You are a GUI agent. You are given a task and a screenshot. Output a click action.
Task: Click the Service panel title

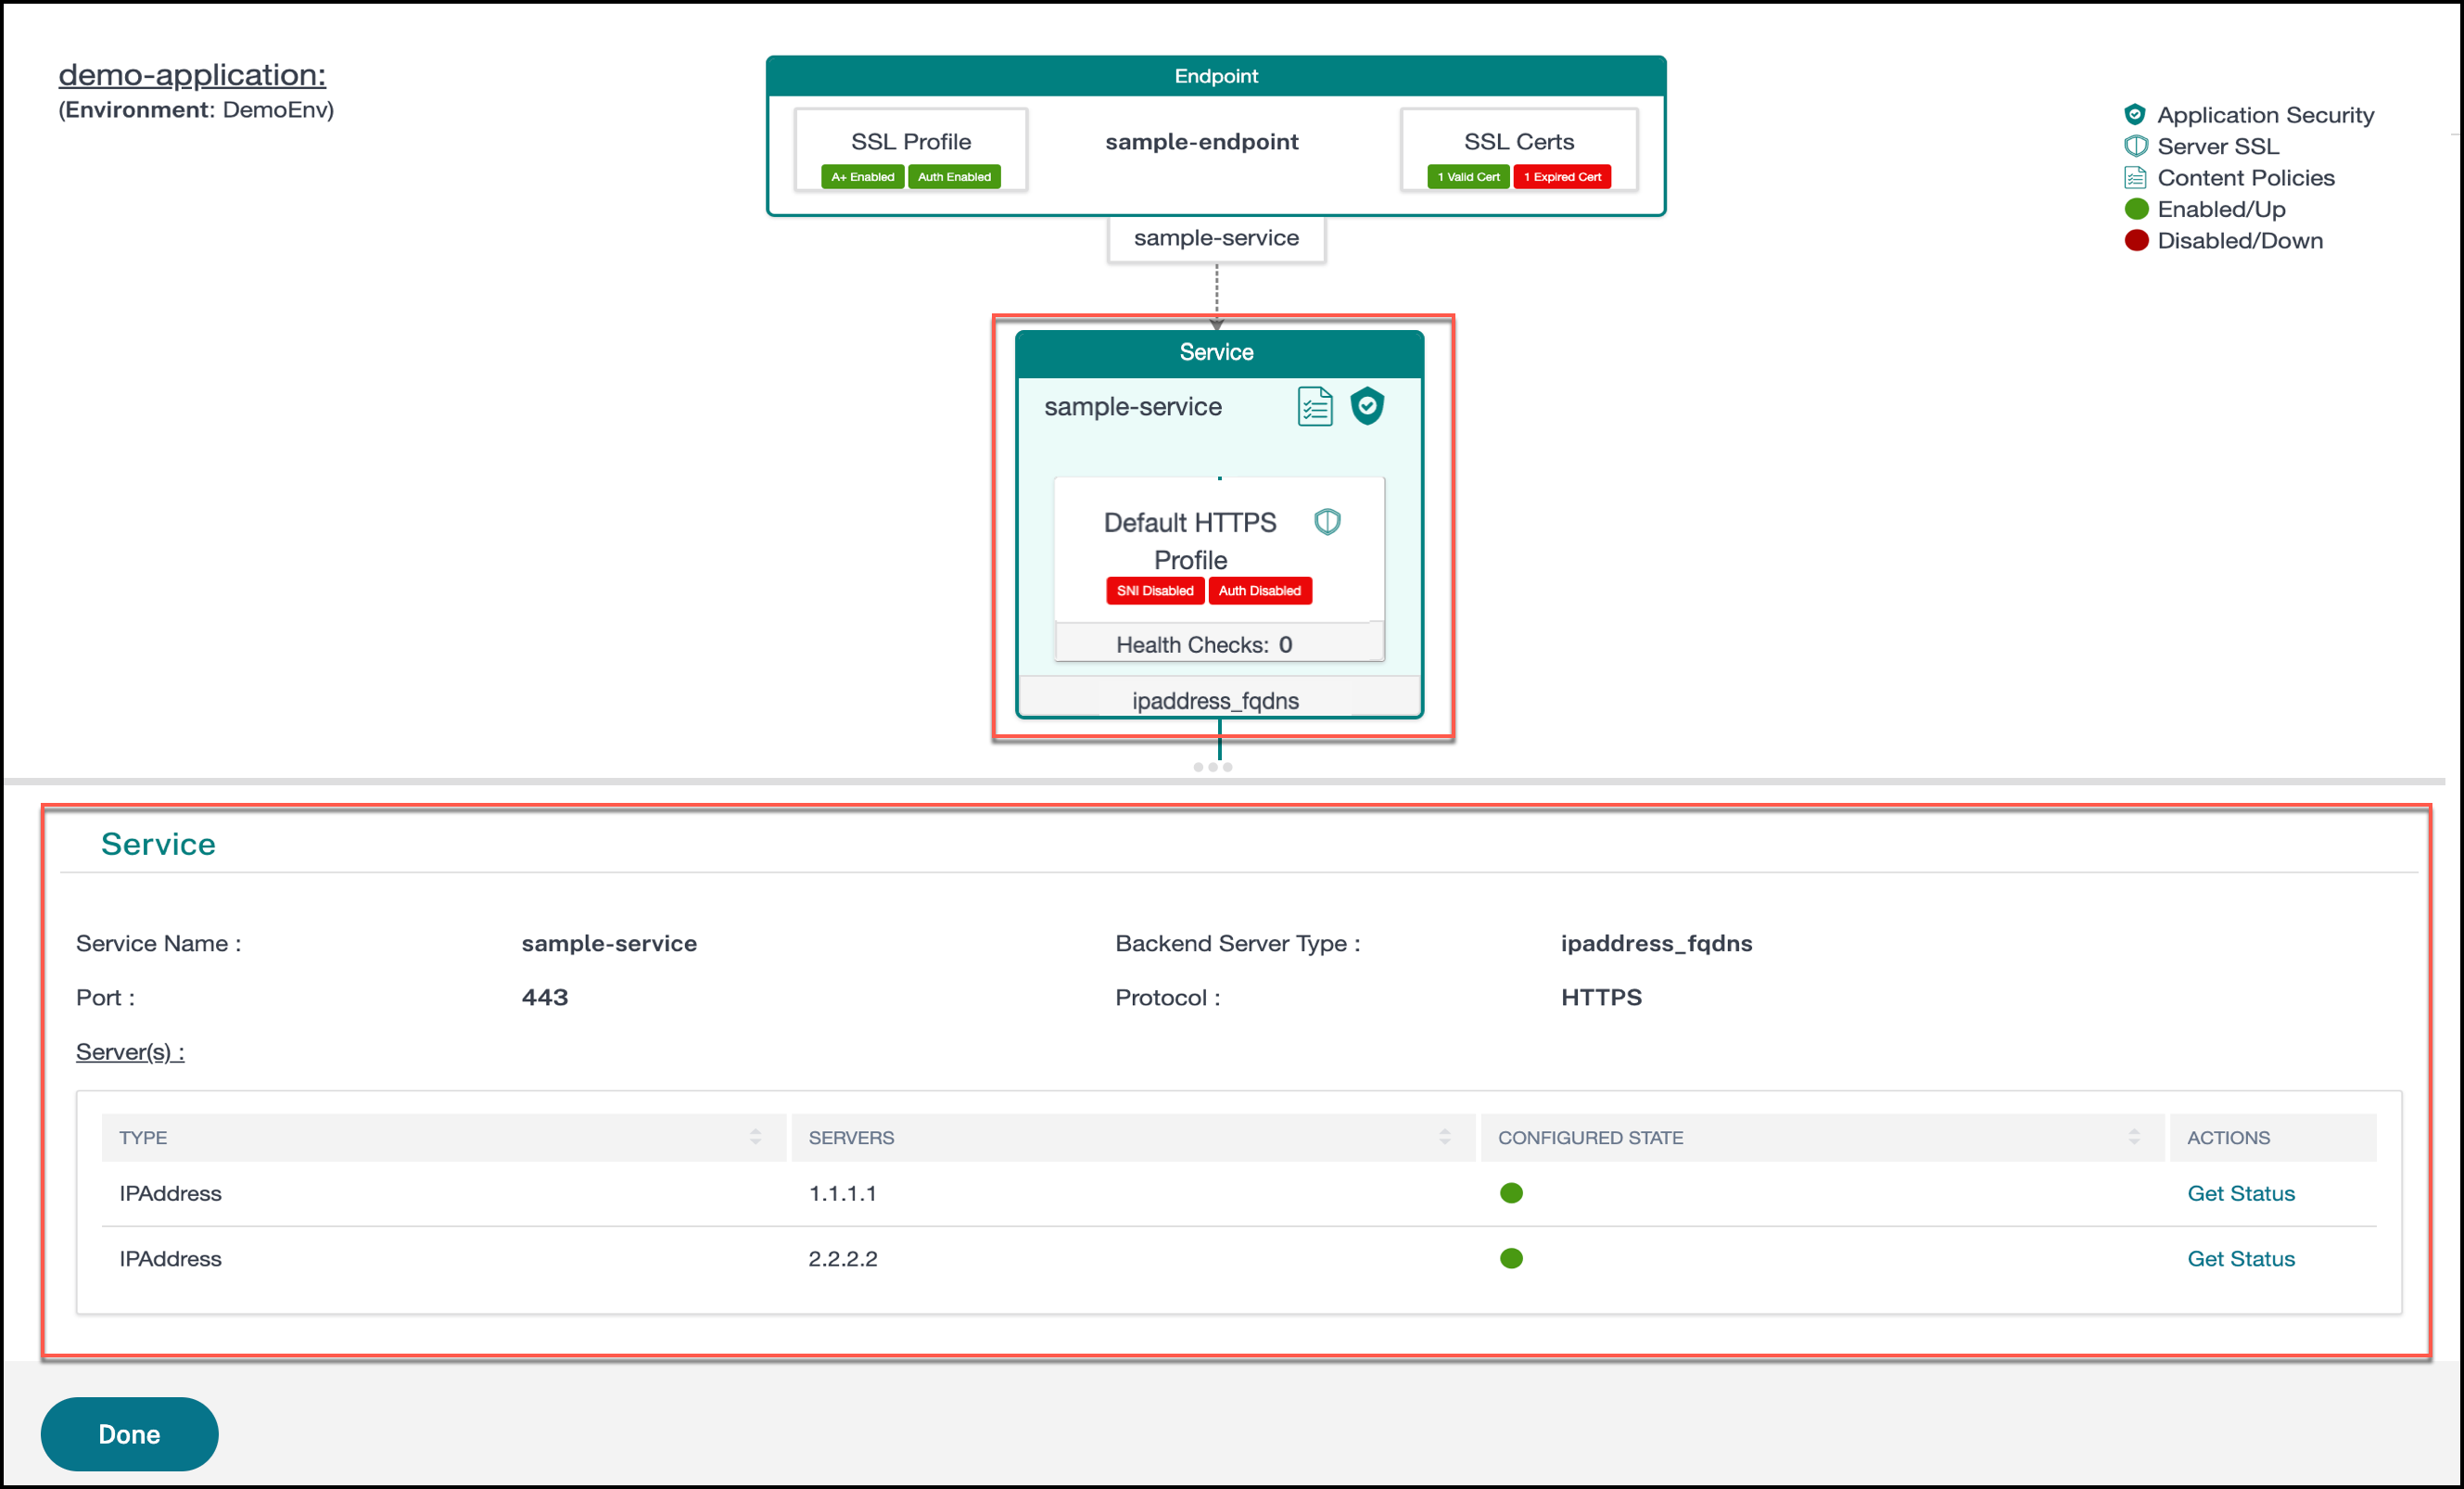158,844
